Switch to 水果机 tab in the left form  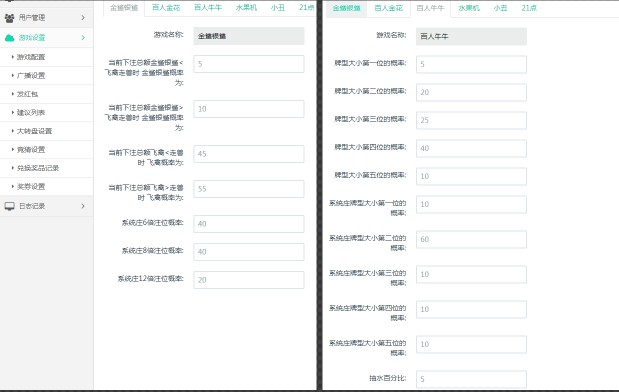click(x=246, y=8)
